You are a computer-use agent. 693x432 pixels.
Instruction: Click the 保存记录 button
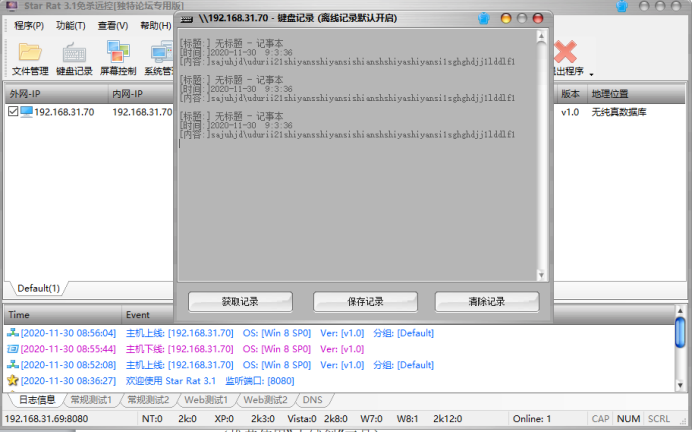point(365,302)
